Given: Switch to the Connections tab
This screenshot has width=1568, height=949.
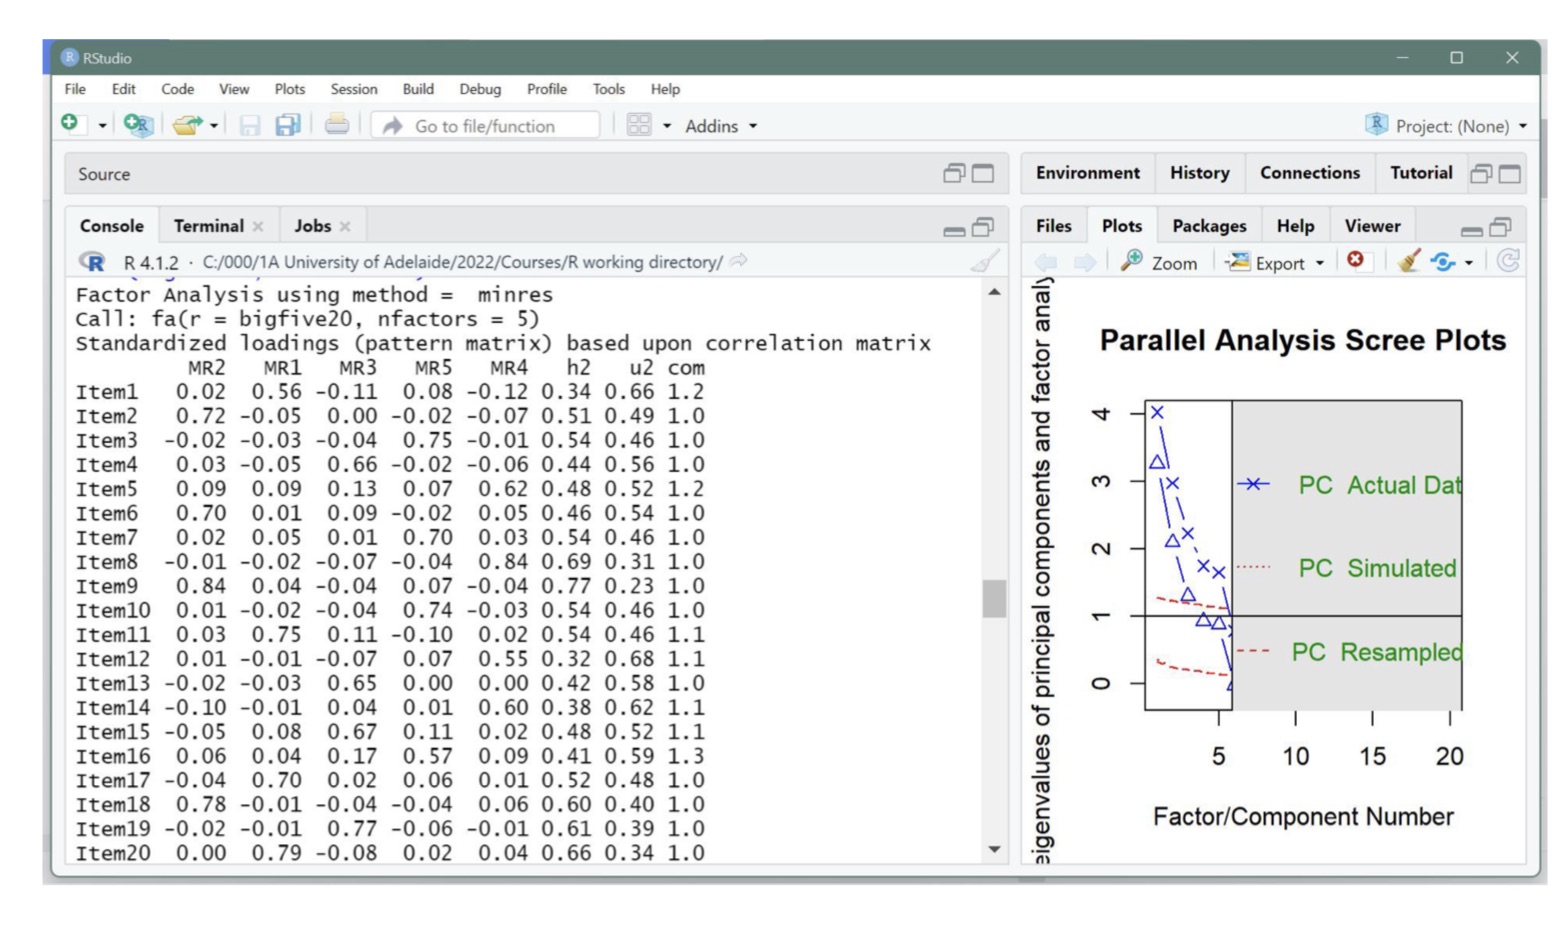Looking at the screenshot, I should tap(1310, 173).
